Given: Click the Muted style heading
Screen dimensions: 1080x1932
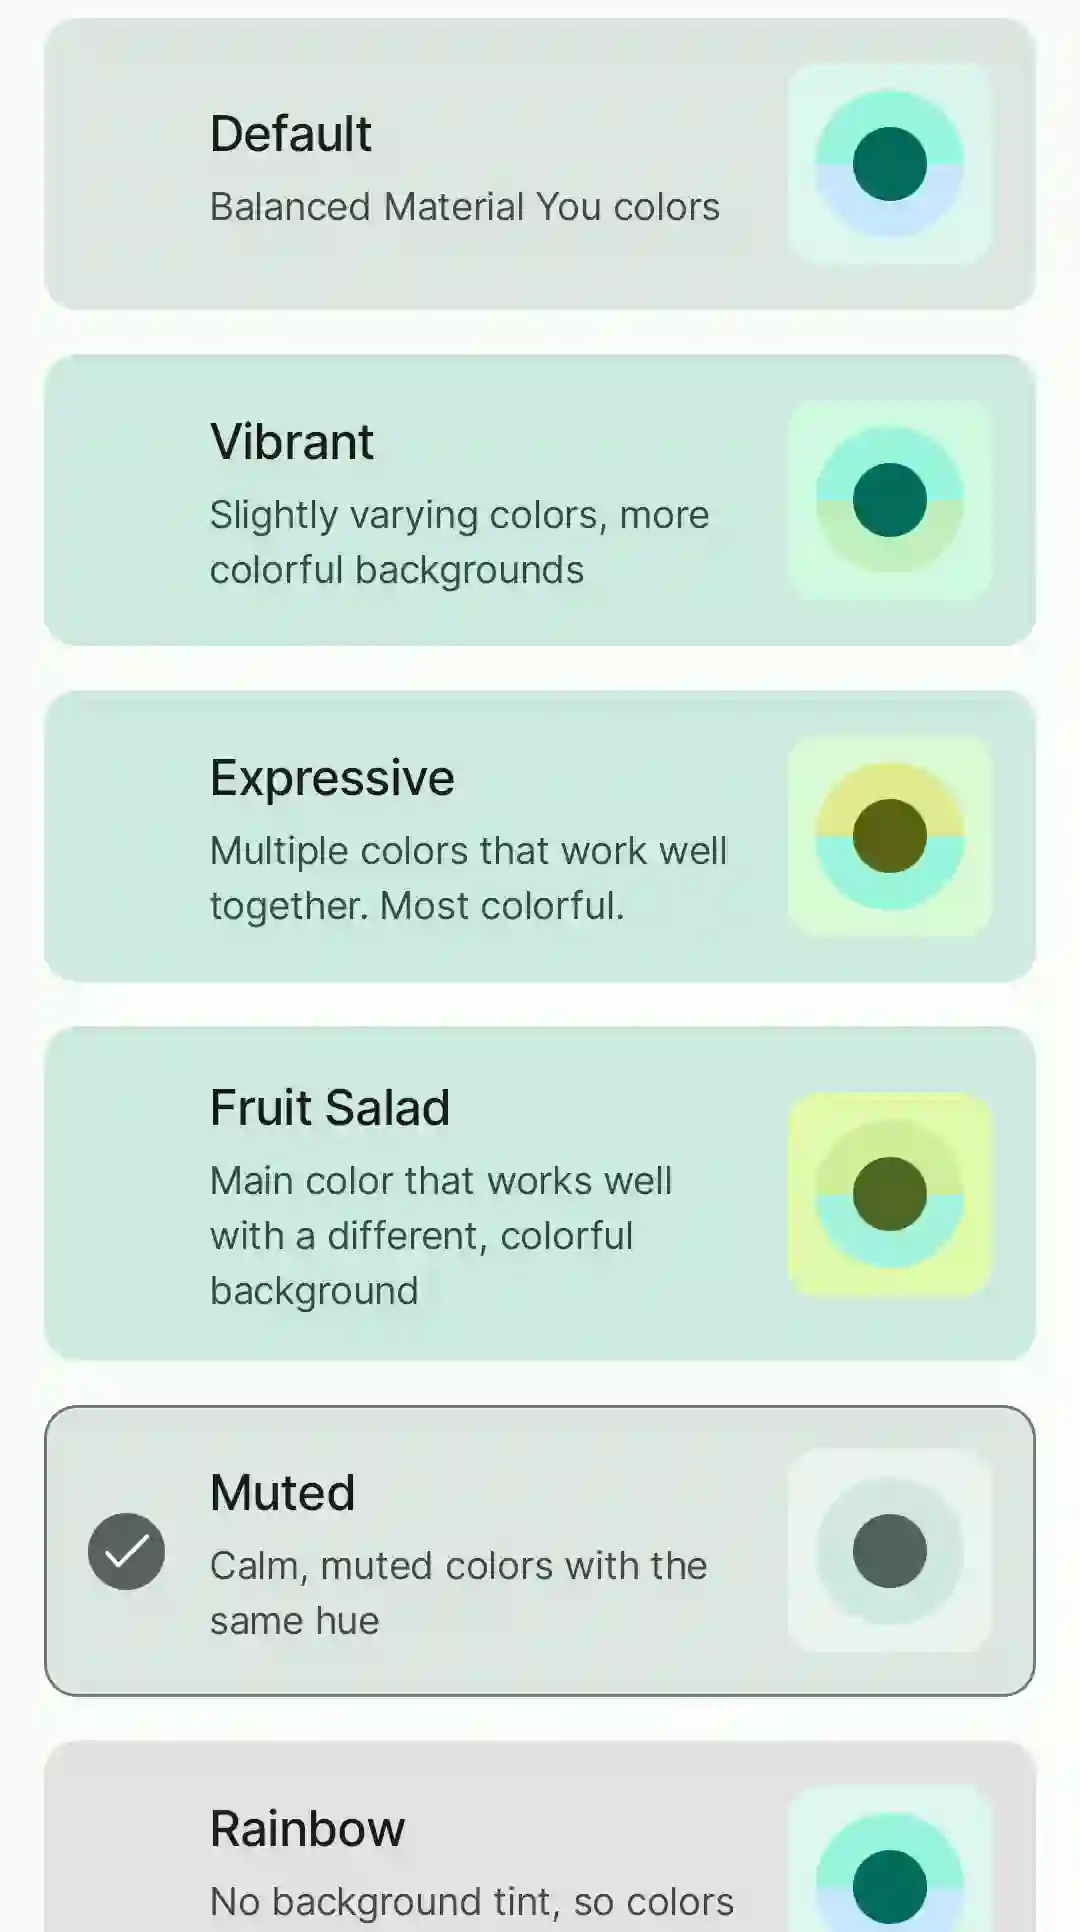Looking at the screenshot, I should [x=282, y=1493].
